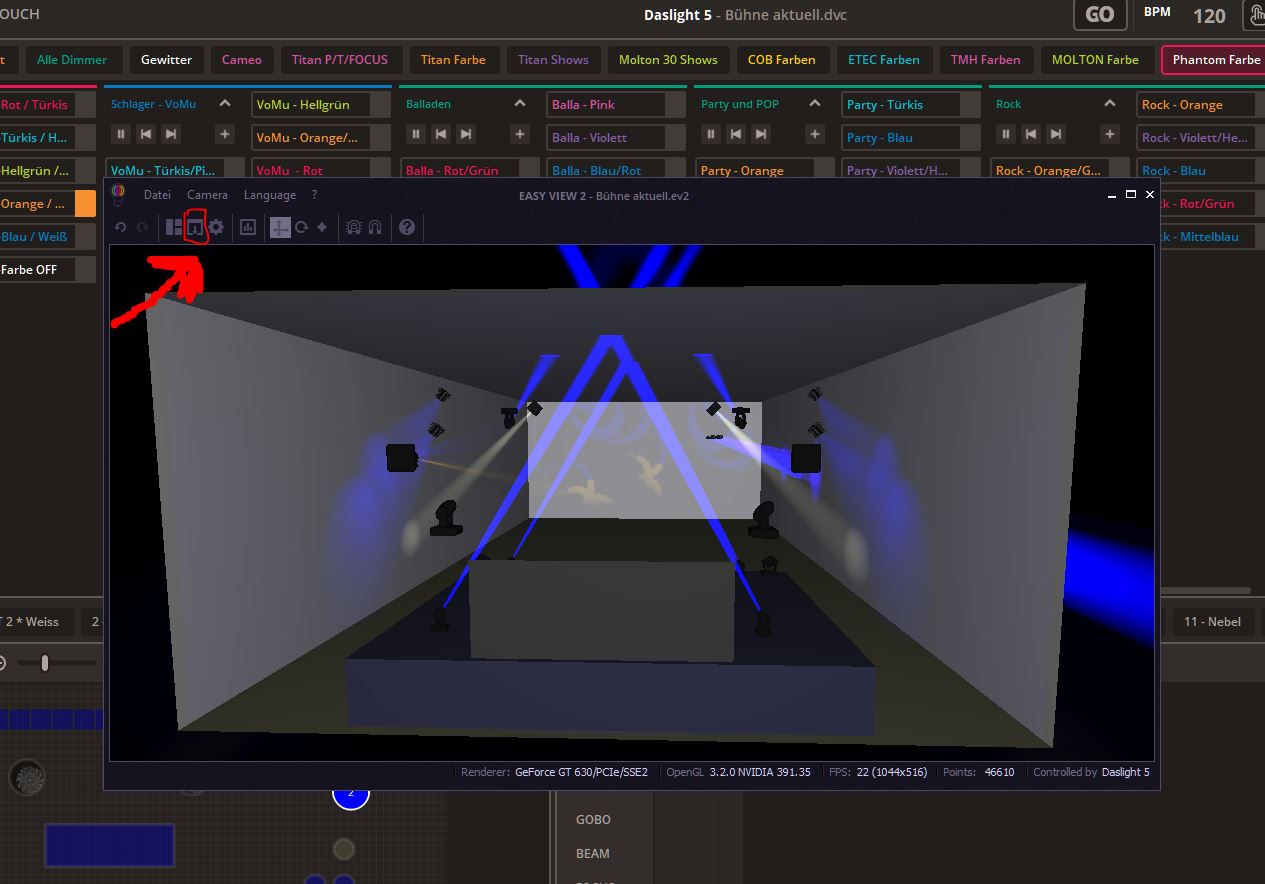Add scene to Party und POP group
This screenshot has width=1265, height=884.
(815, 134)
